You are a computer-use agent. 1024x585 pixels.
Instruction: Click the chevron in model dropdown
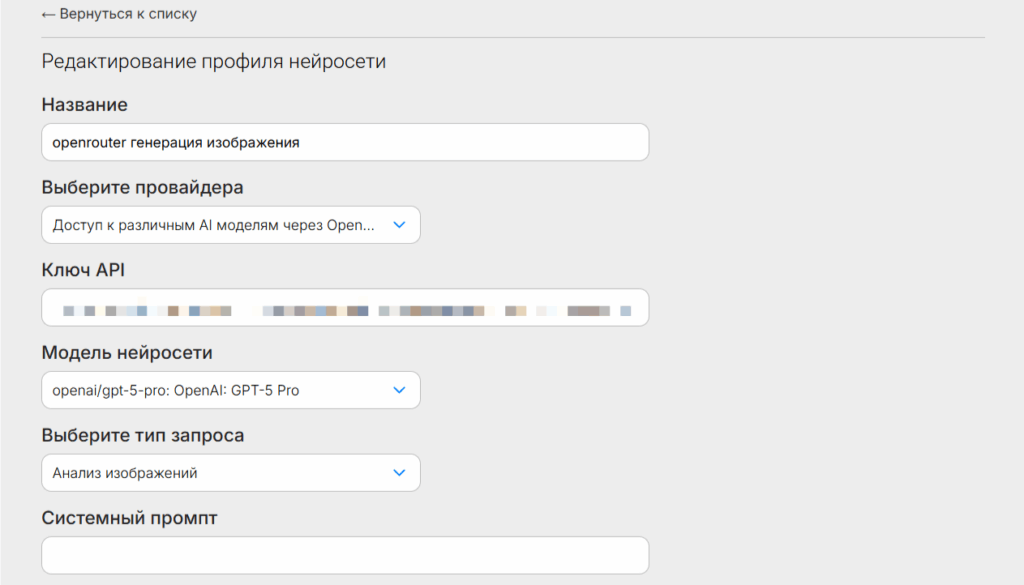[399, 390]
